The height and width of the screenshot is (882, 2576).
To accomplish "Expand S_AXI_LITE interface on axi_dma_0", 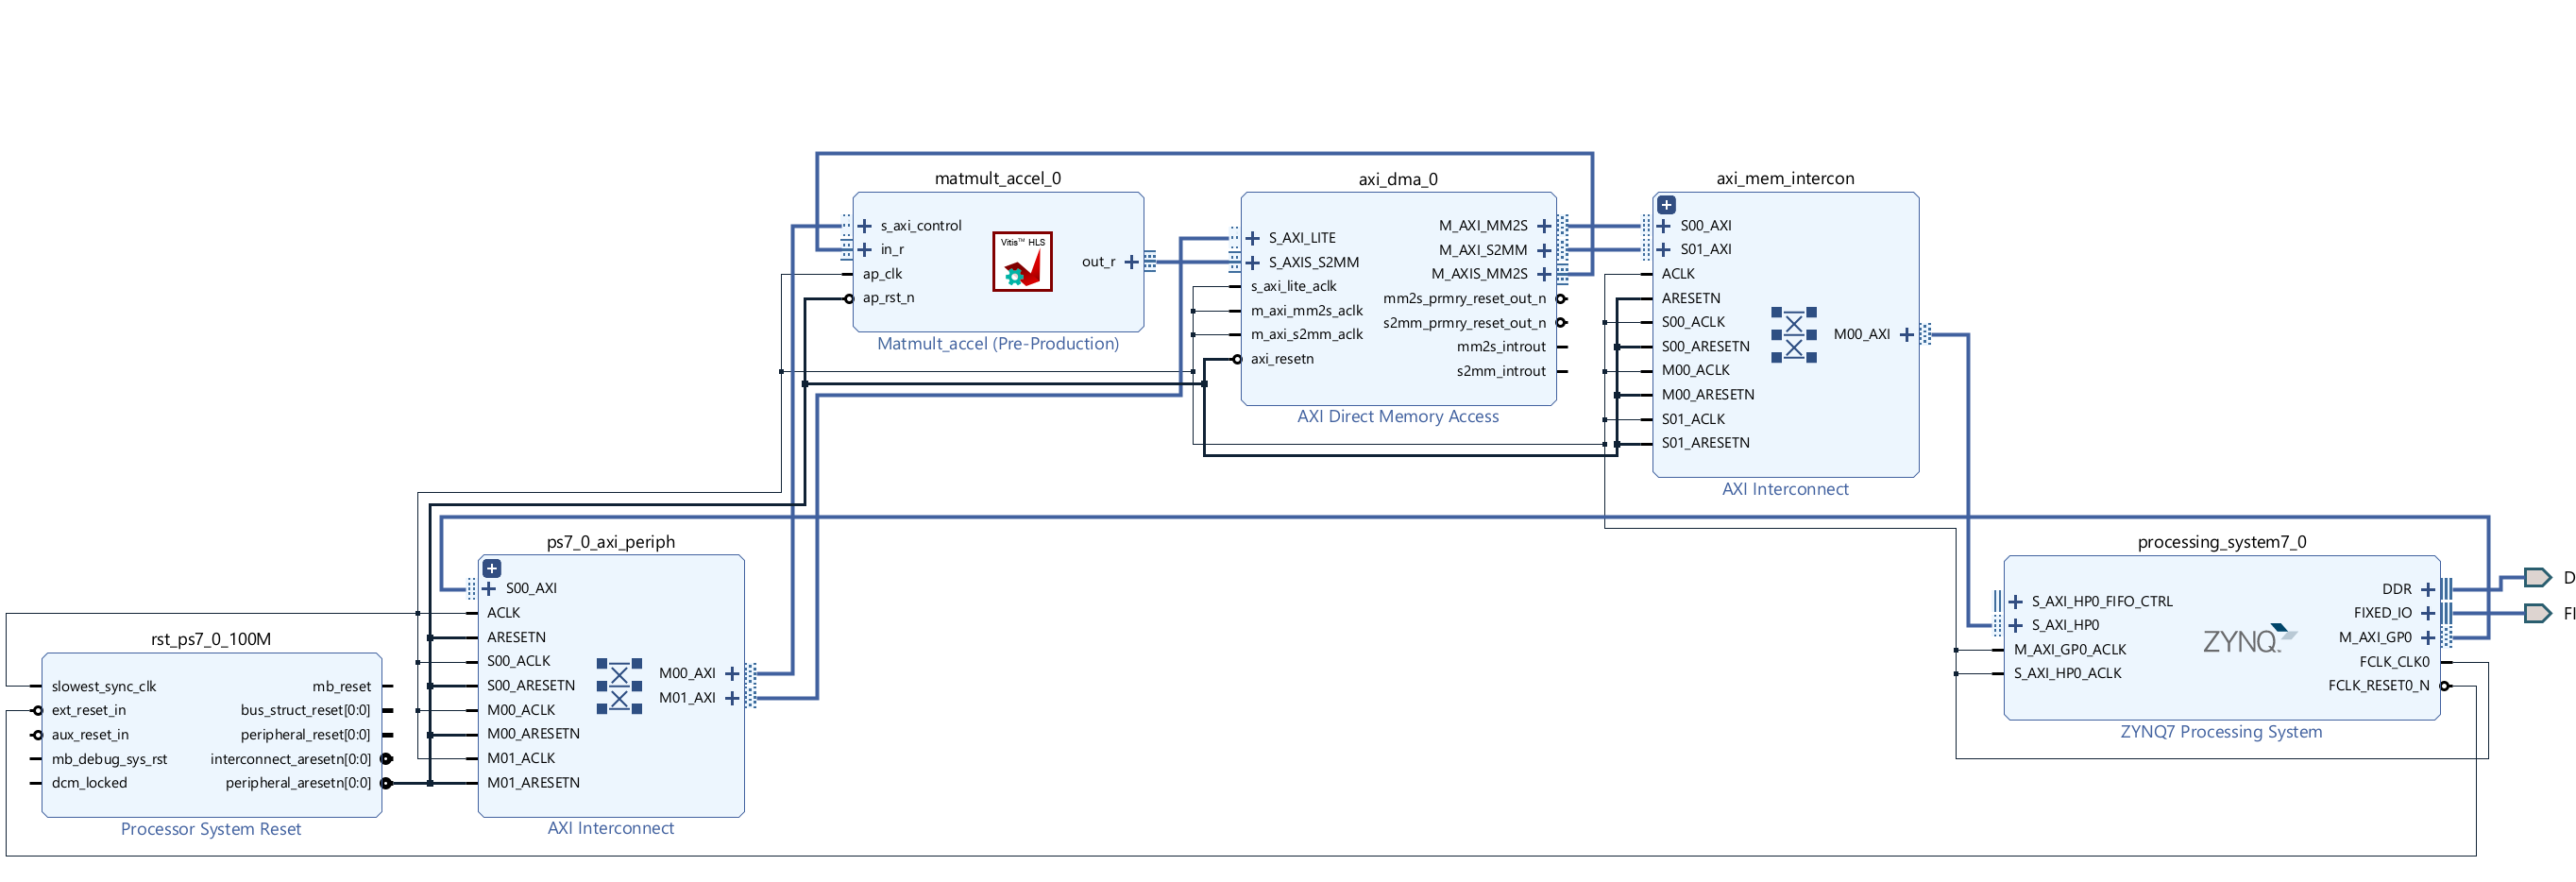I will pyautogui.click(x=1253, y=238).
